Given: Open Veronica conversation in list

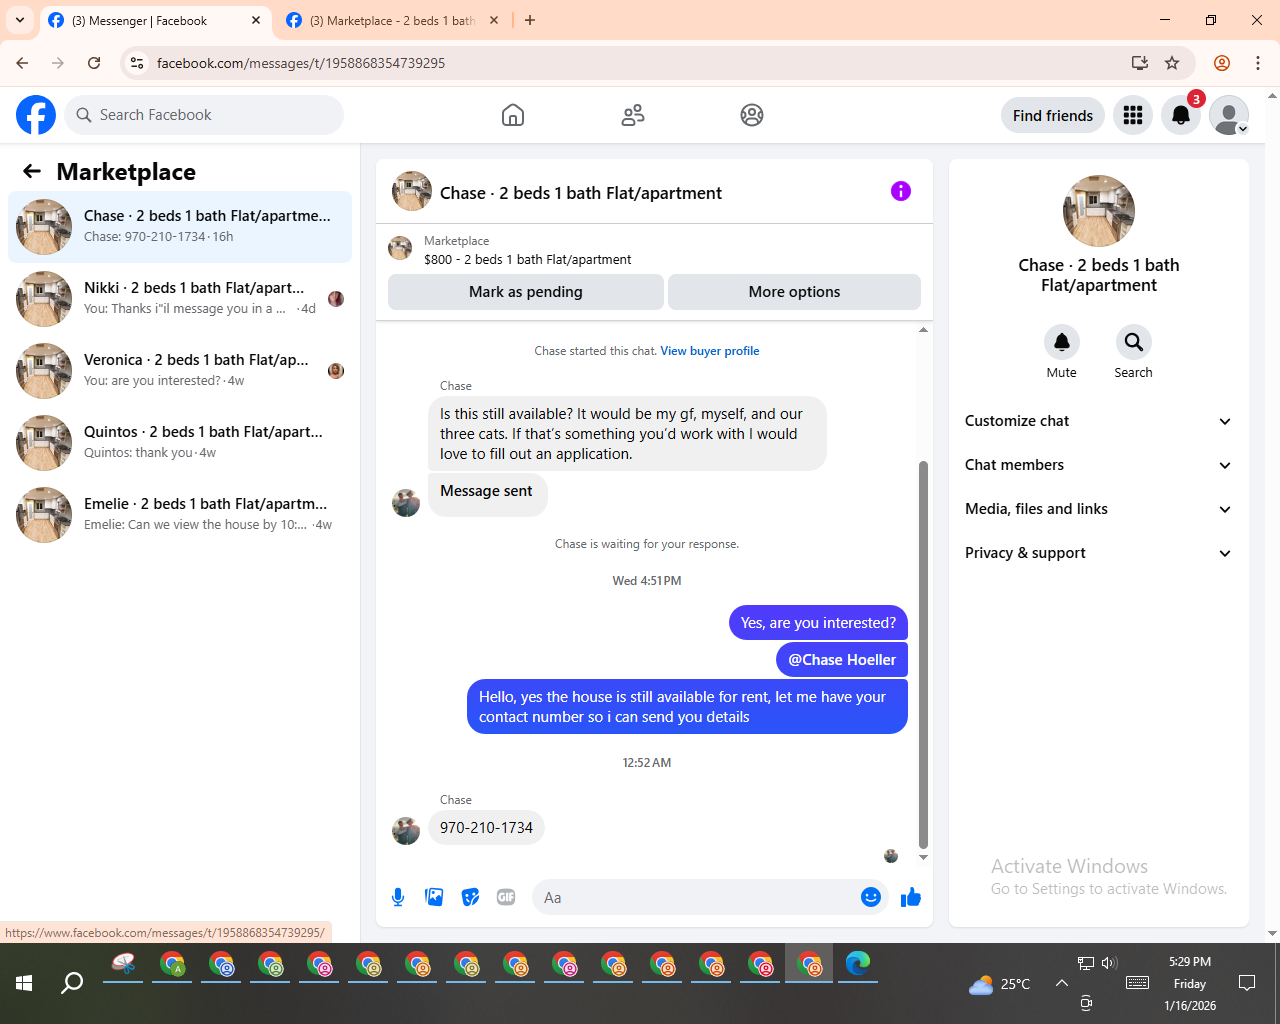Looking at the screenshot, I should tap(180, 371).
